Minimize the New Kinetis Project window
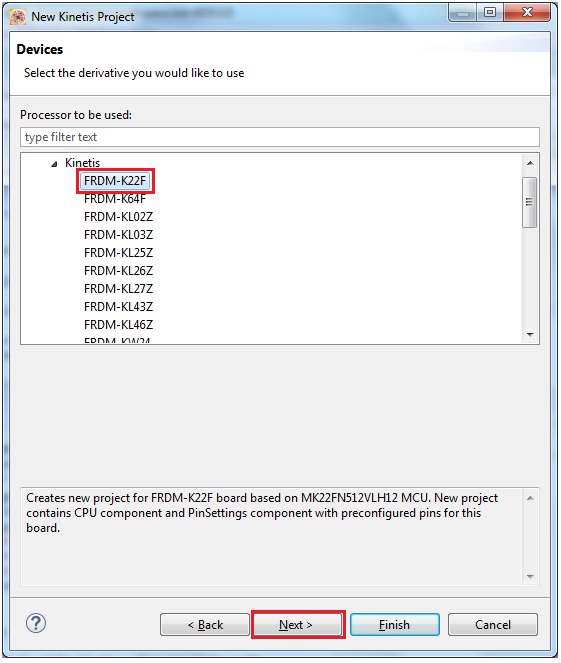This screenshot has width=561, height=663. point(463,12)
